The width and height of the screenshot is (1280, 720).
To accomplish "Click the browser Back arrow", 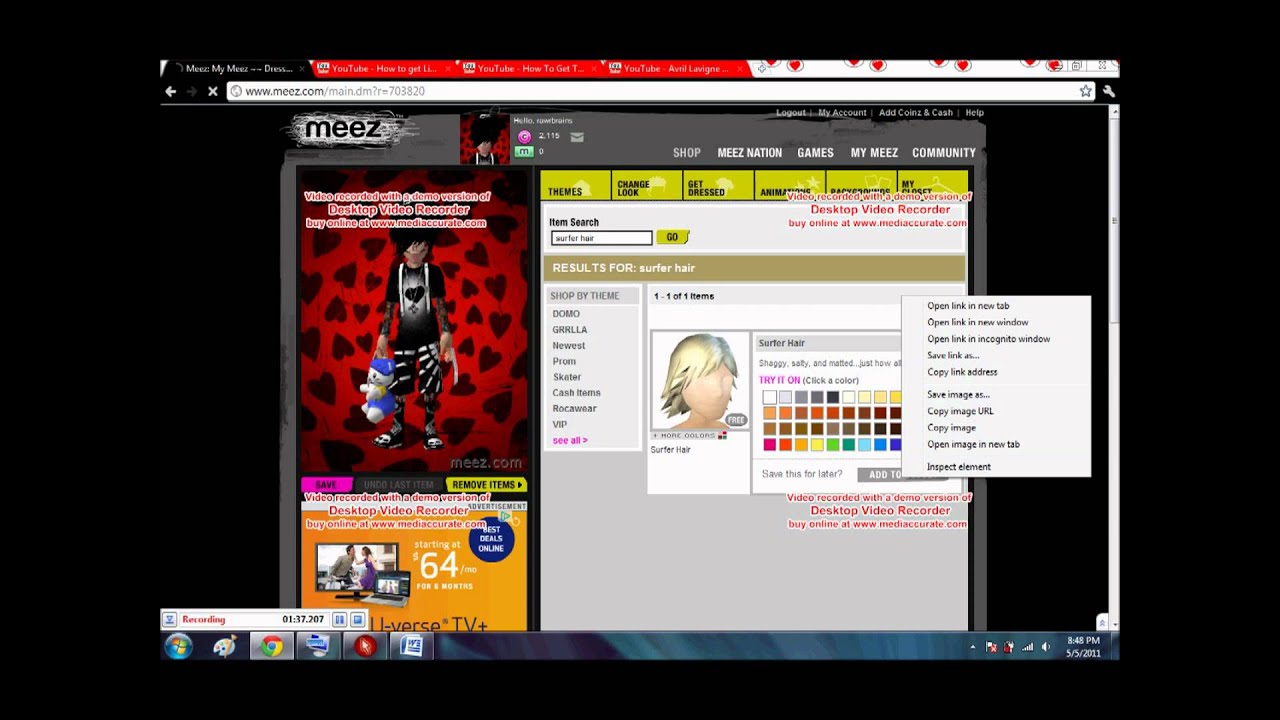I will [x=171, y=91].
